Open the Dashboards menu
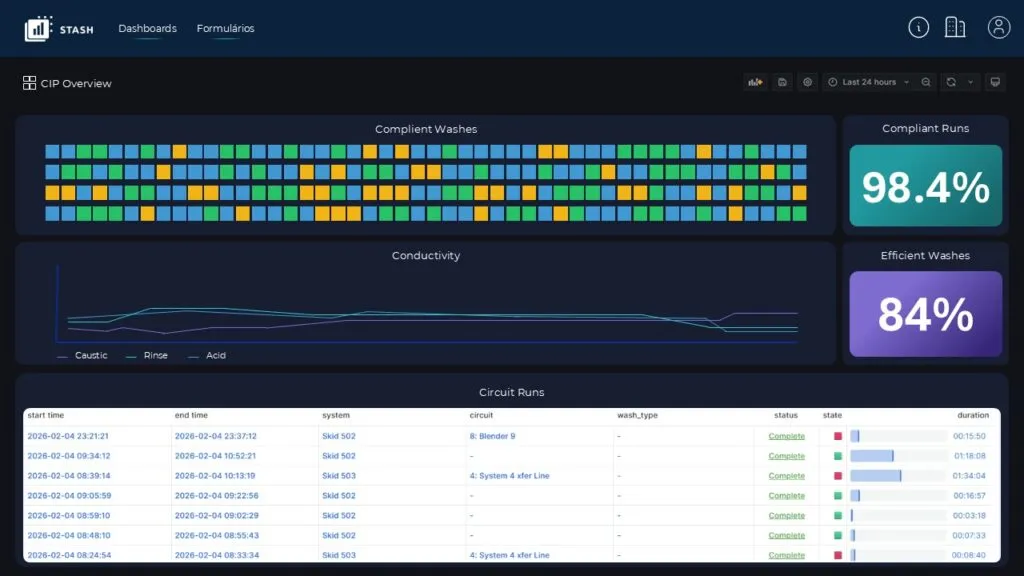The height and width of the screenshot is (576, 1024). click(x=147, y=28)
